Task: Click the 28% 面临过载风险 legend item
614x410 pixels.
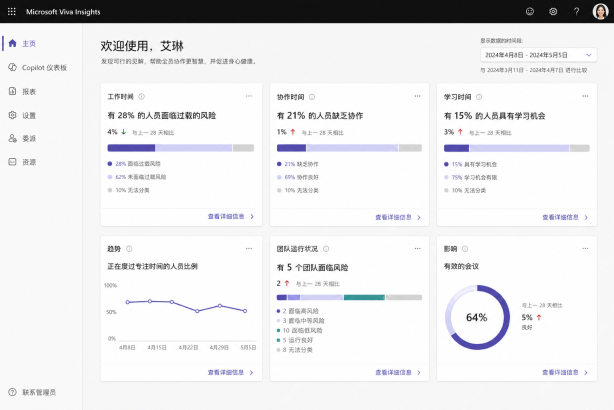Action: [x=134, y=164]
